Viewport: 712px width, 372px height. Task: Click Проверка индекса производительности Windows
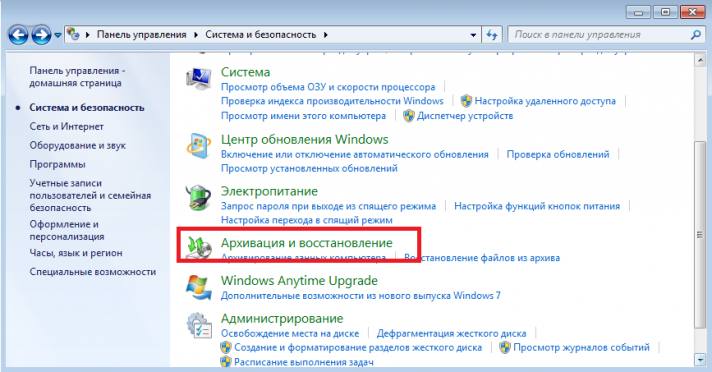332,101
